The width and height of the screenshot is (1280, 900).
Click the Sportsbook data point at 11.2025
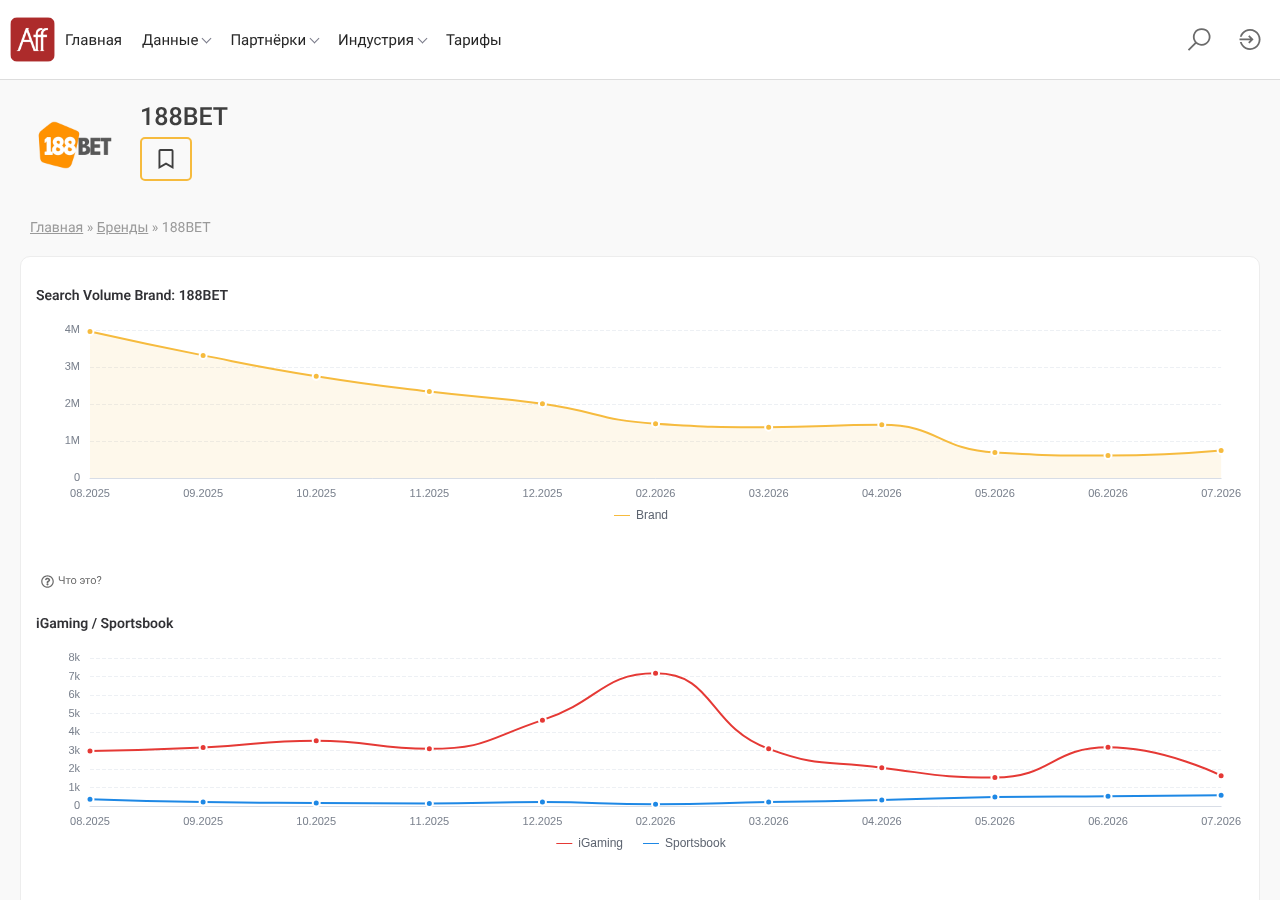click(x=429, y=749)
